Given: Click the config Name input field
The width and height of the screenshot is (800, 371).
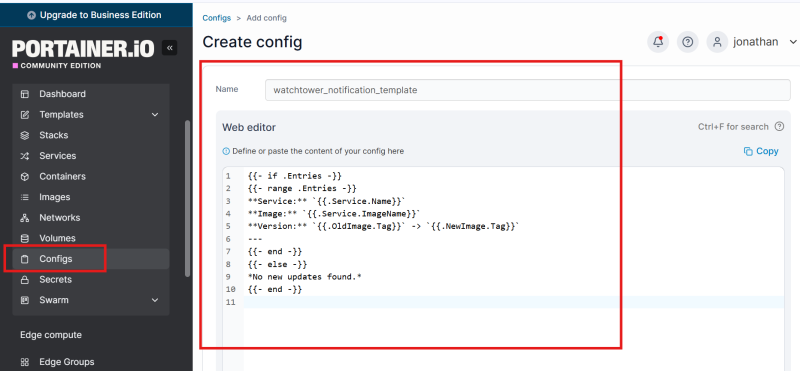Looking at the screenshot, I should 528,90.
